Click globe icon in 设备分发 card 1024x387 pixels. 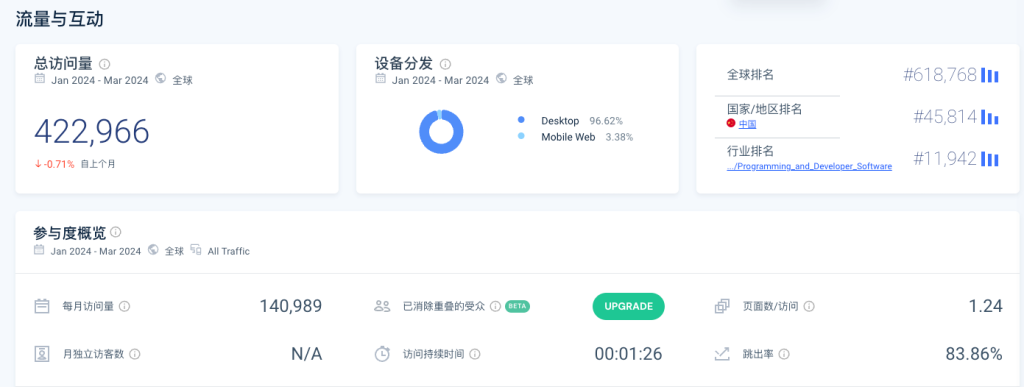pyautogui.click(x=502, y=79)
